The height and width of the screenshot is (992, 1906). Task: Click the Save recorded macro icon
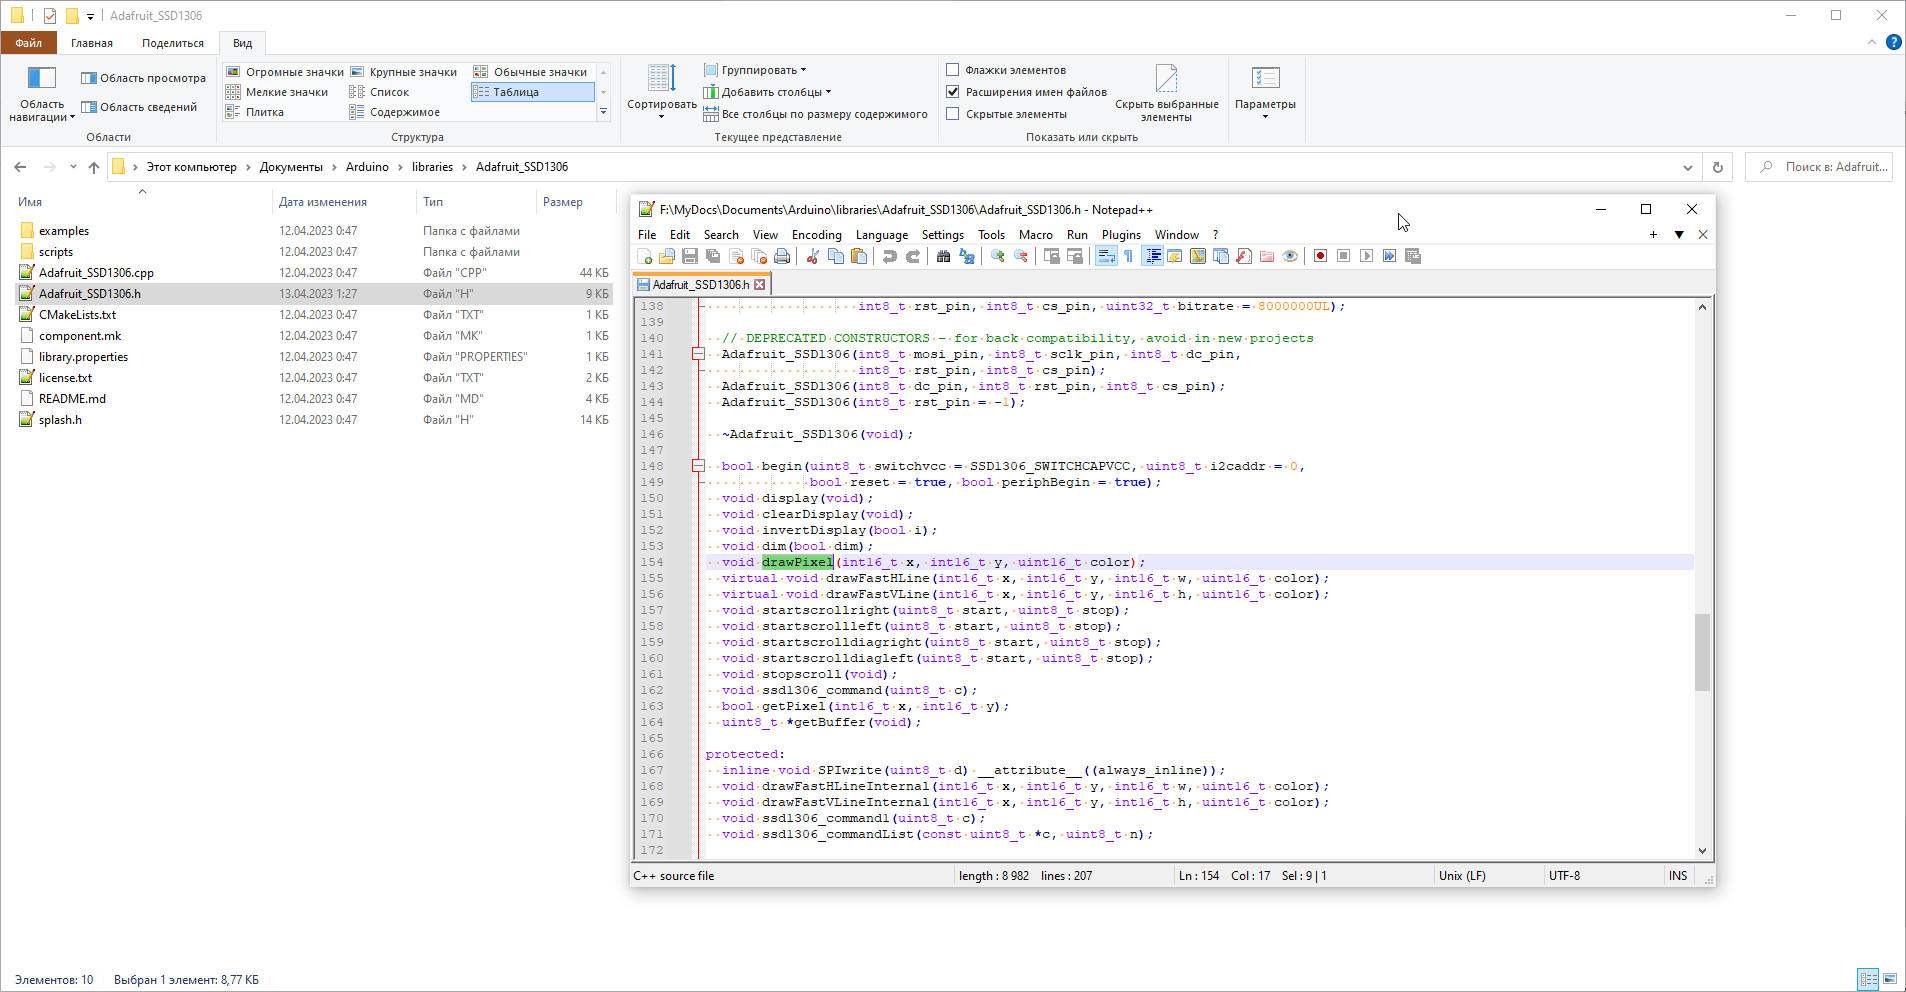[x=1413, y=257]
